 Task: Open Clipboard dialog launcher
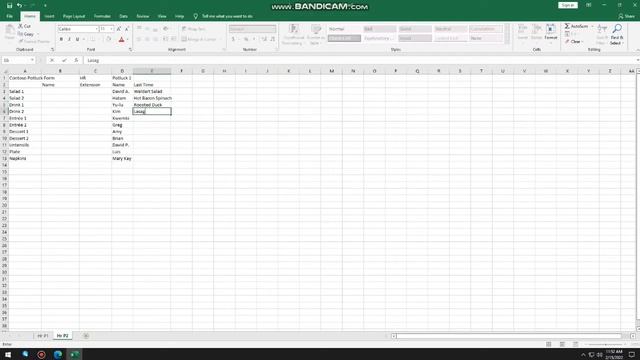point(52,49)
